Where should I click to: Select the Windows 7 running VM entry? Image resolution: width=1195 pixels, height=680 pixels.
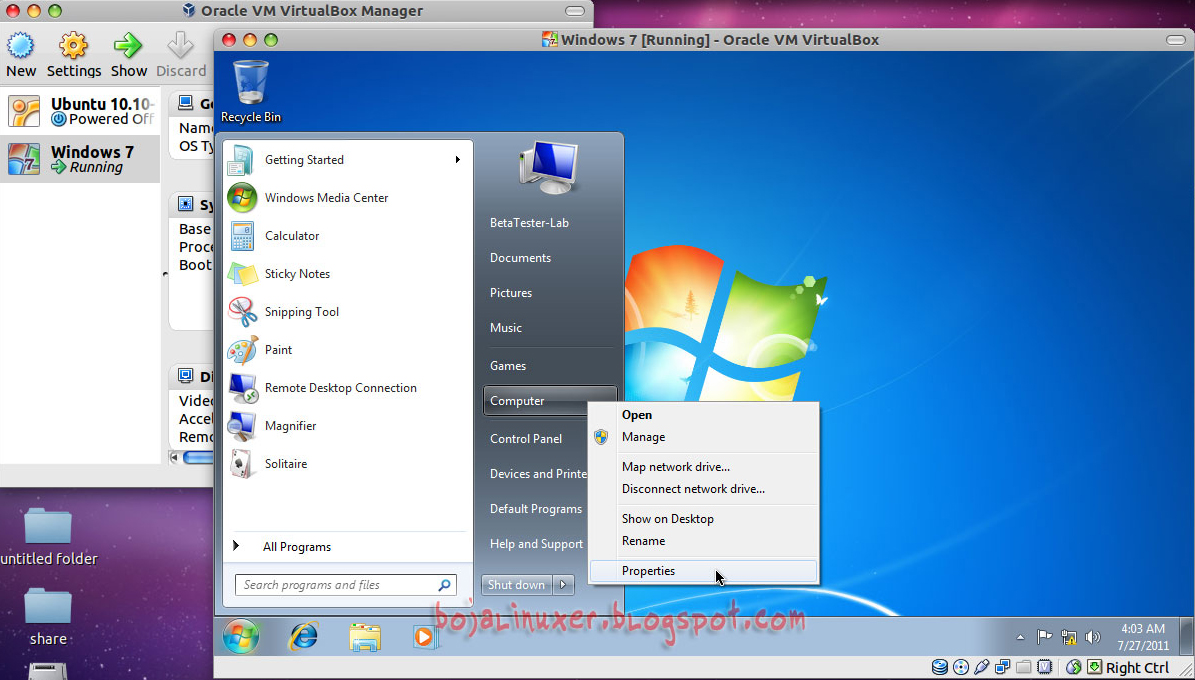coord(80,159)
